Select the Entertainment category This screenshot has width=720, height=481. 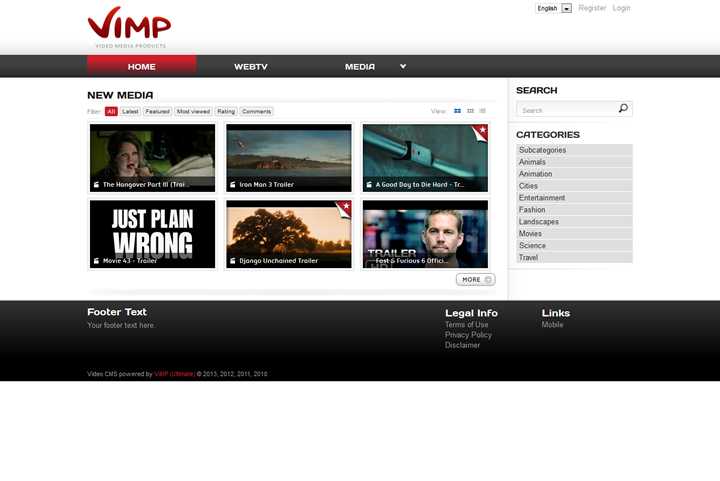click(x=574, y=198)
